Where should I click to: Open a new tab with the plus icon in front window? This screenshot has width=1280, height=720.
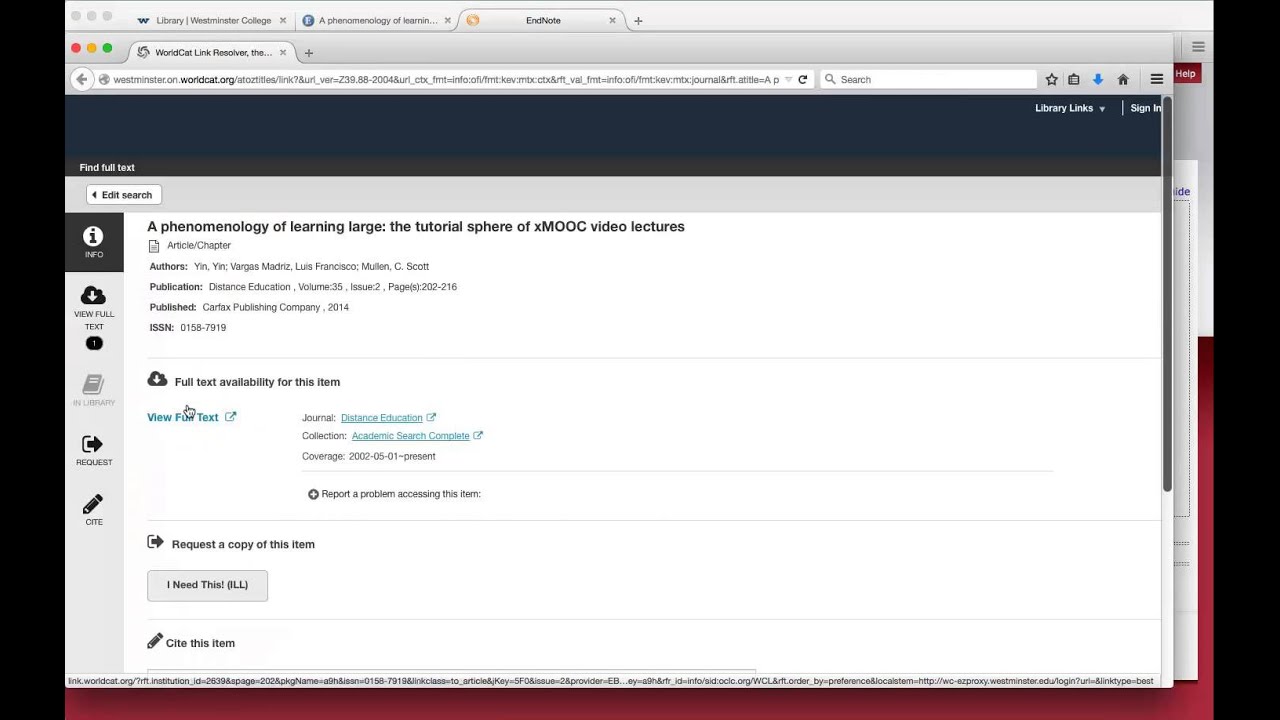click(x=308, y=52)
